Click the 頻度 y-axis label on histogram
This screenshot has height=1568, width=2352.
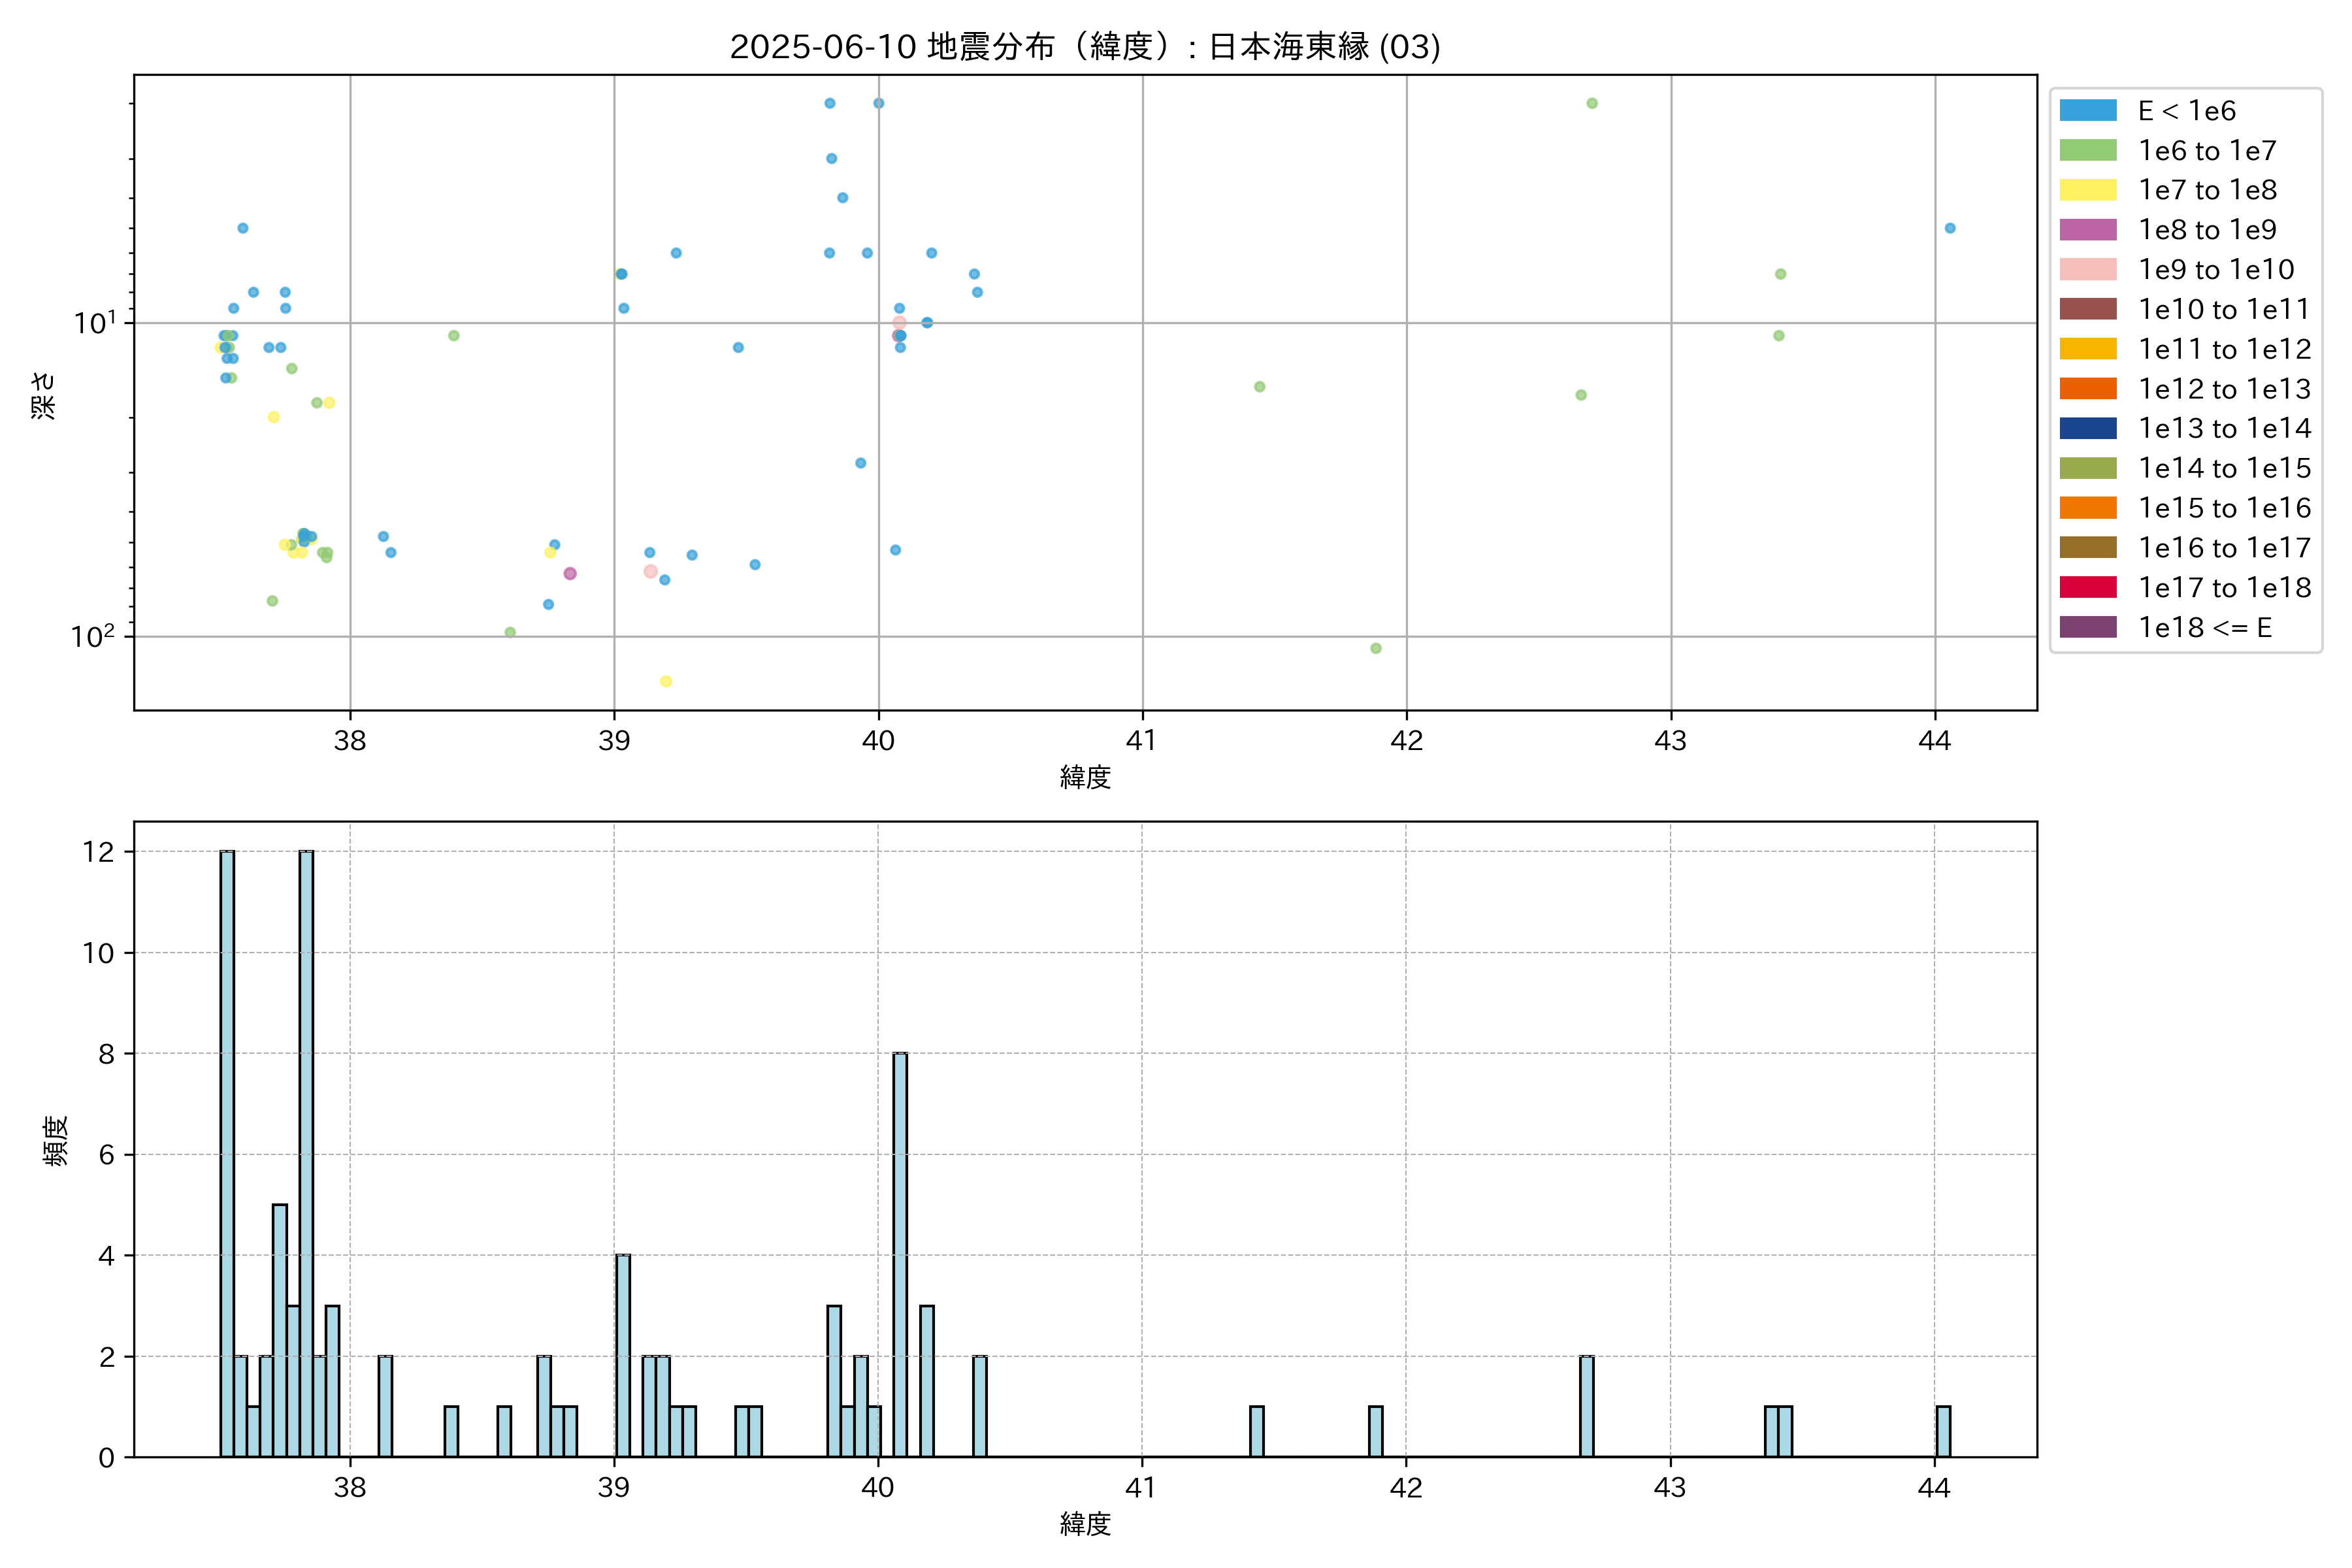coord(56,1140)
